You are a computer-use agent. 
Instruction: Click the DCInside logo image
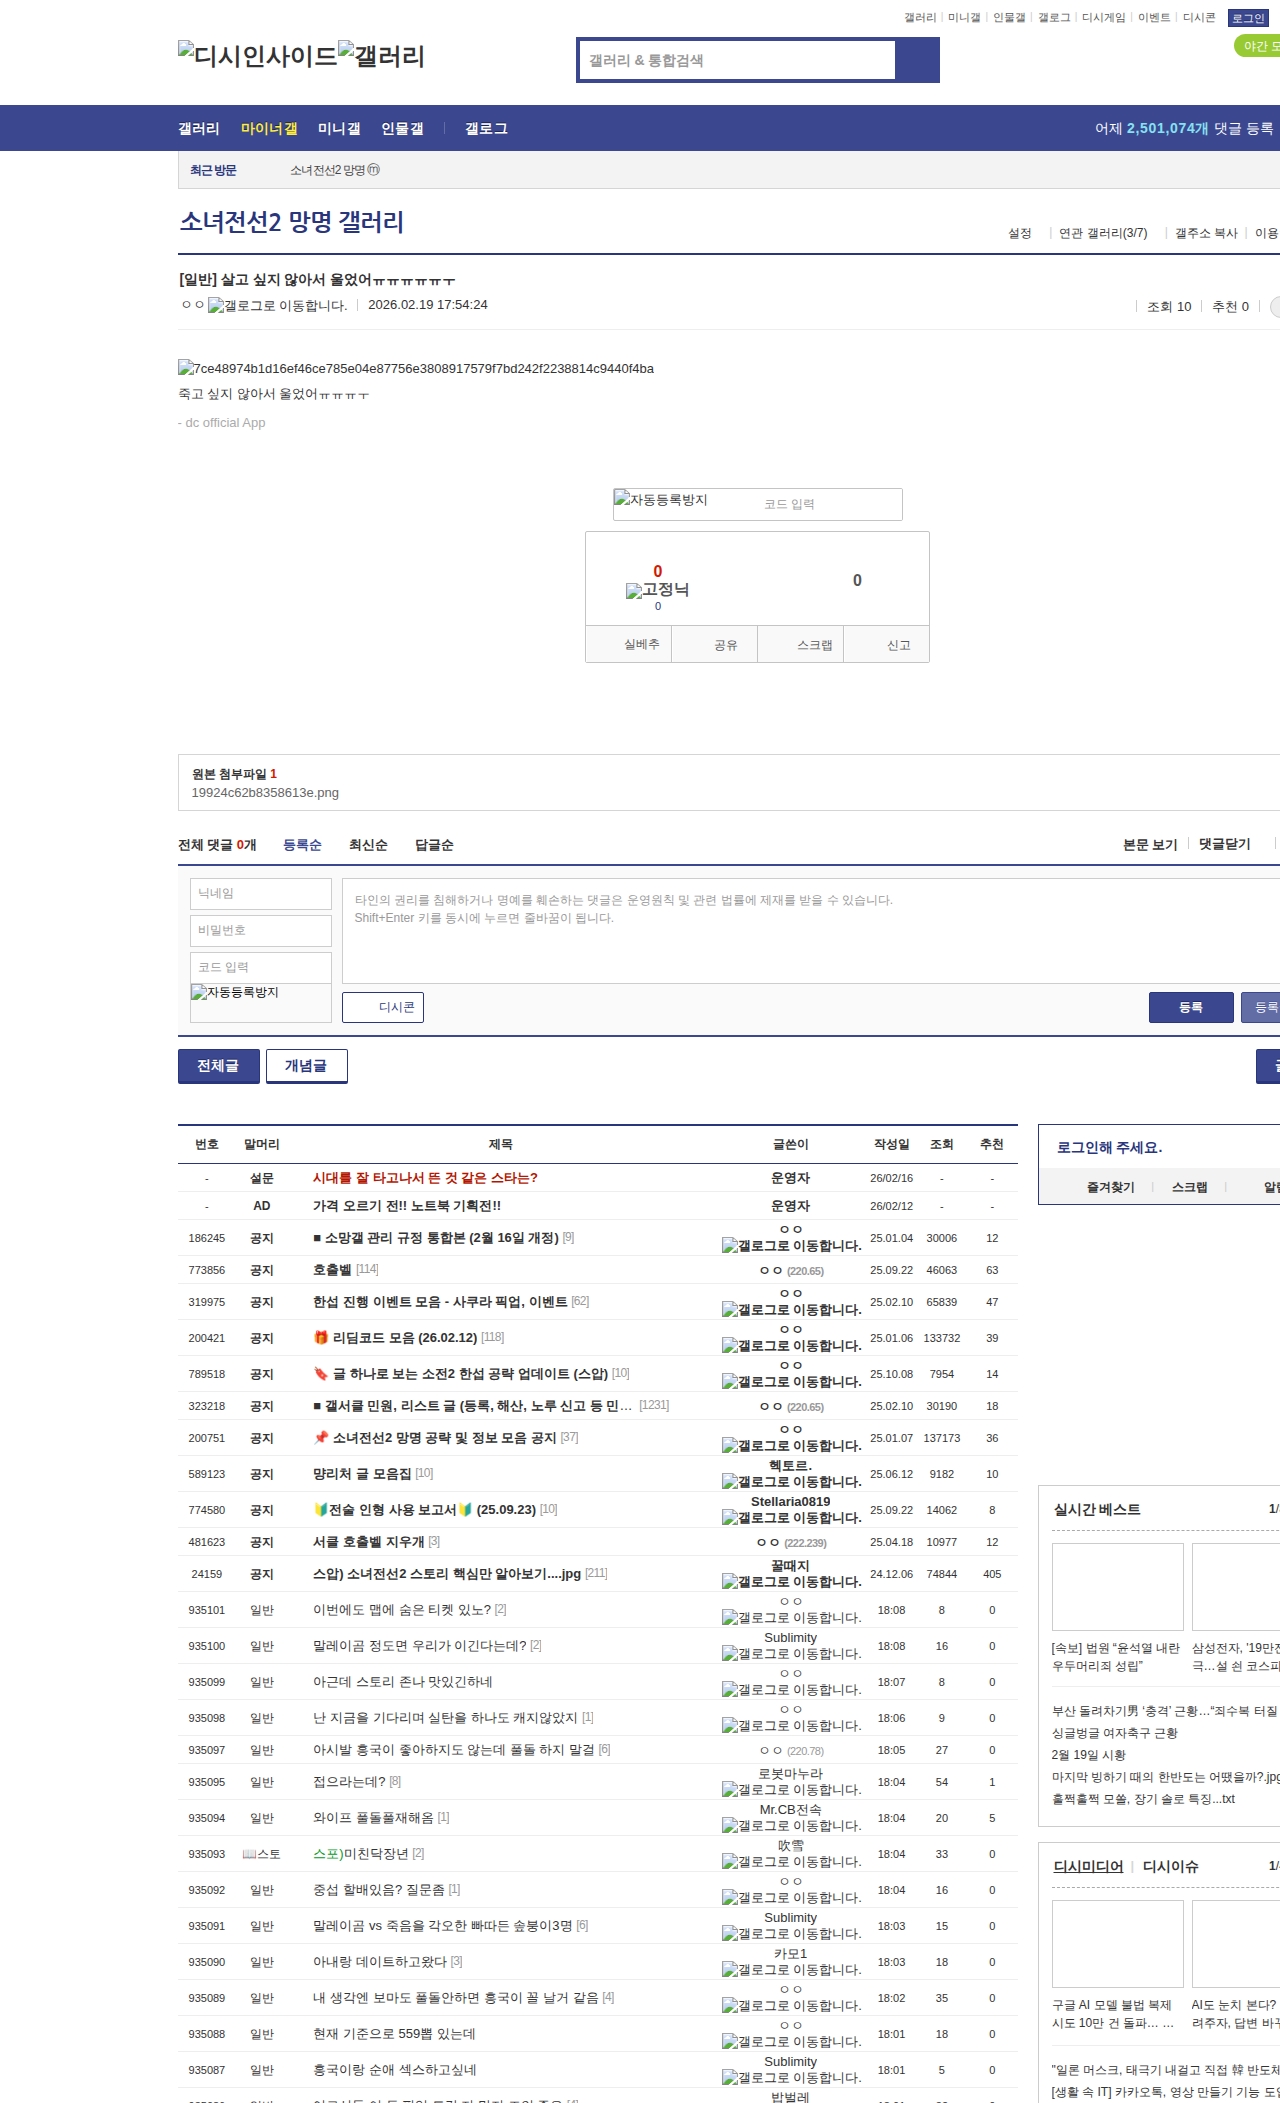pos(257,56)
